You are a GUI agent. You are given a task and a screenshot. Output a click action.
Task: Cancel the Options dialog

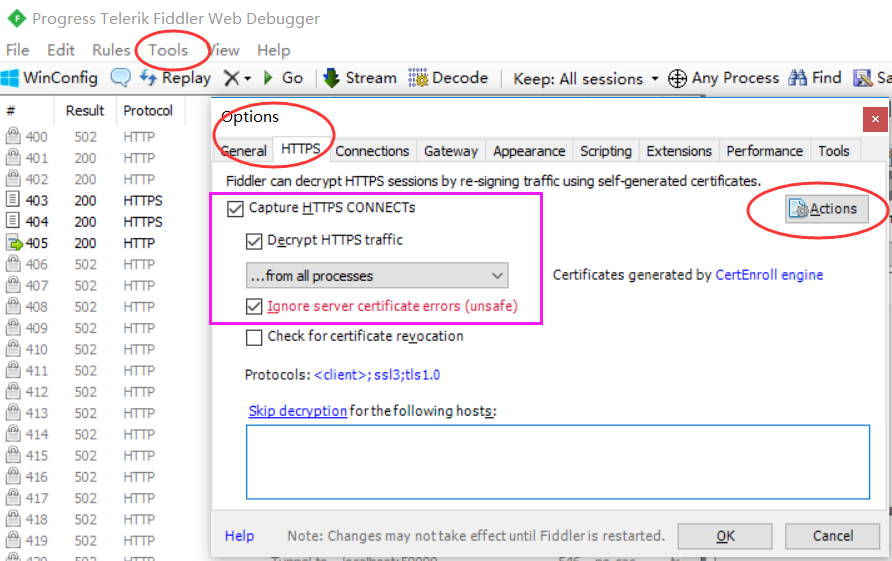[x=833, y=536]
